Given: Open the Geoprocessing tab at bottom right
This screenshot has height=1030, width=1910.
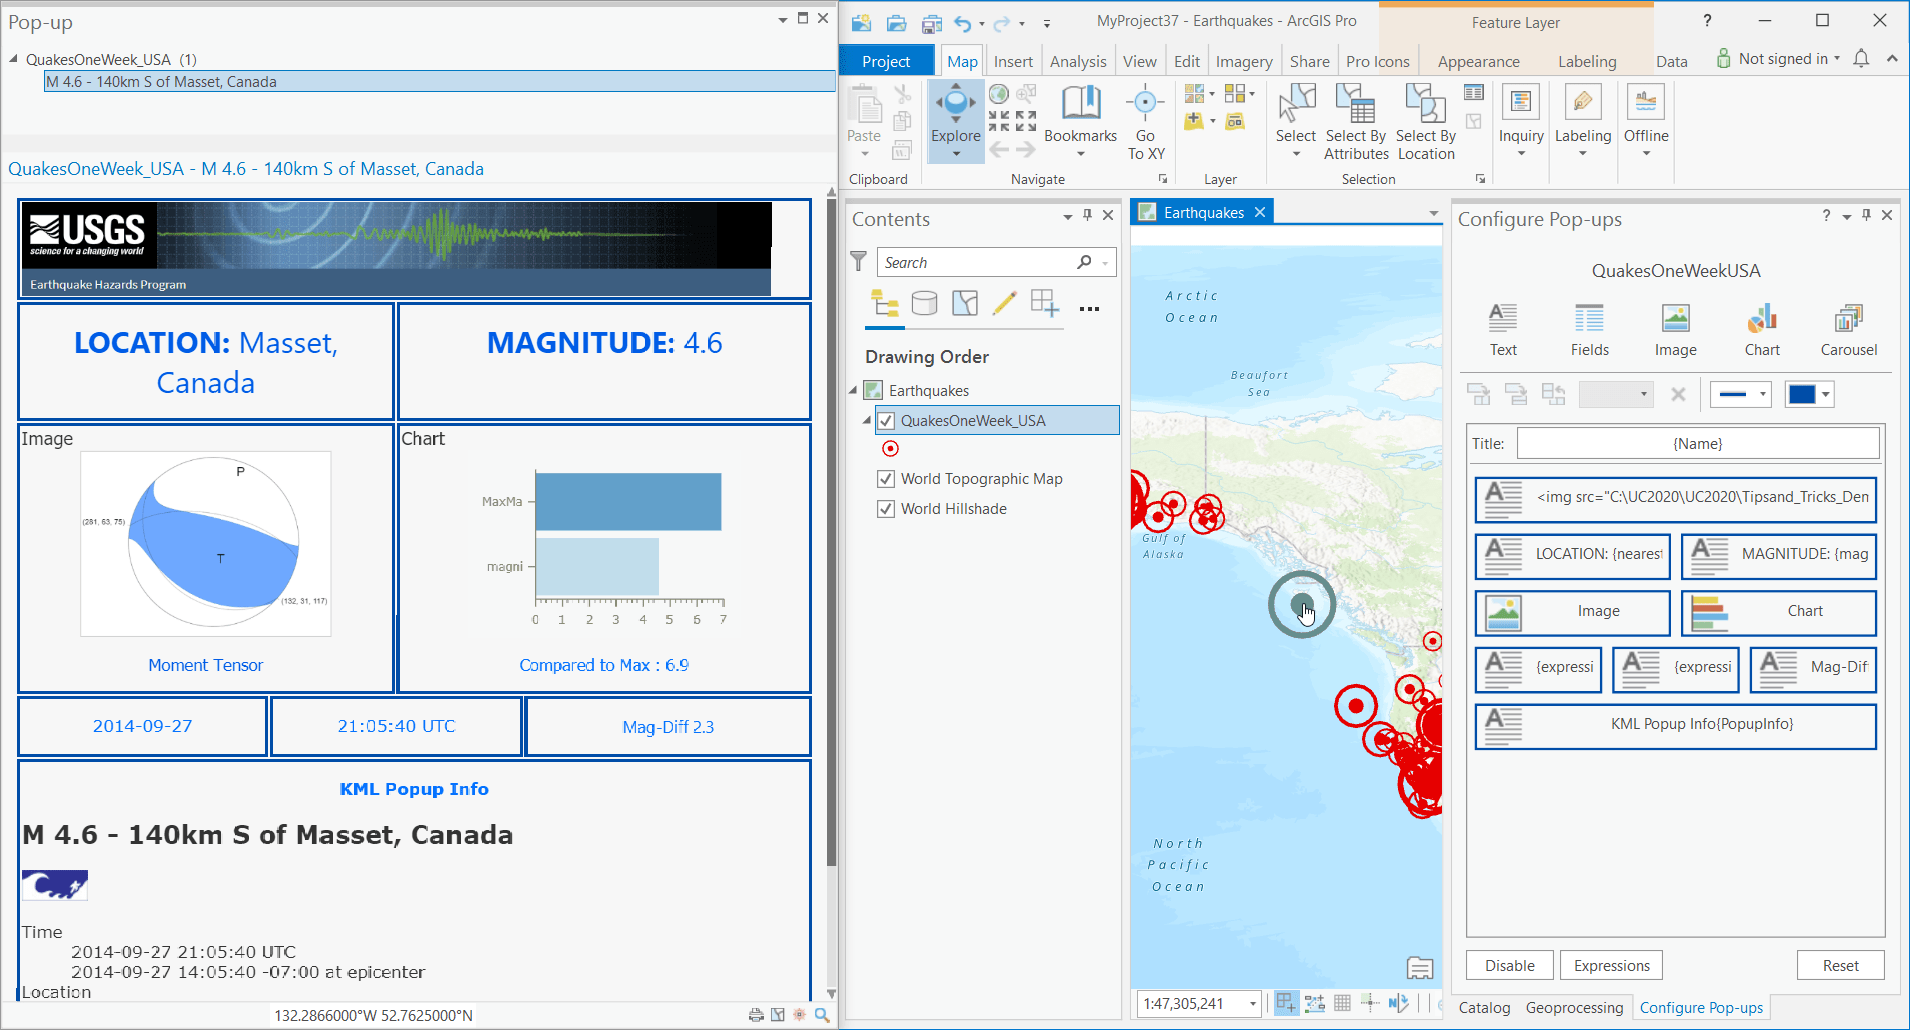Looking at the screenshot, I should [x=1574, y=1007].
